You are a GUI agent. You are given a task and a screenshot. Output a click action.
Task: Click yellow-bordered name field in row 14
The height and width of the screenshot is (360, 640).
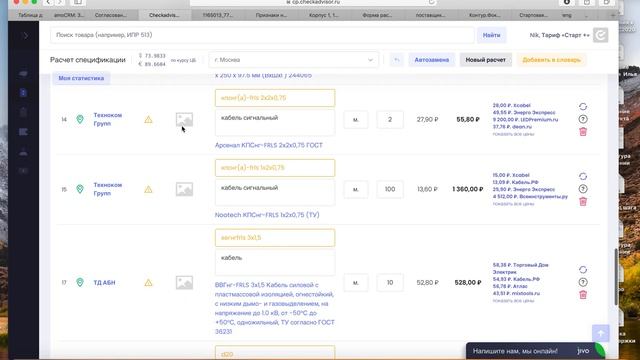tap(275, 98)
